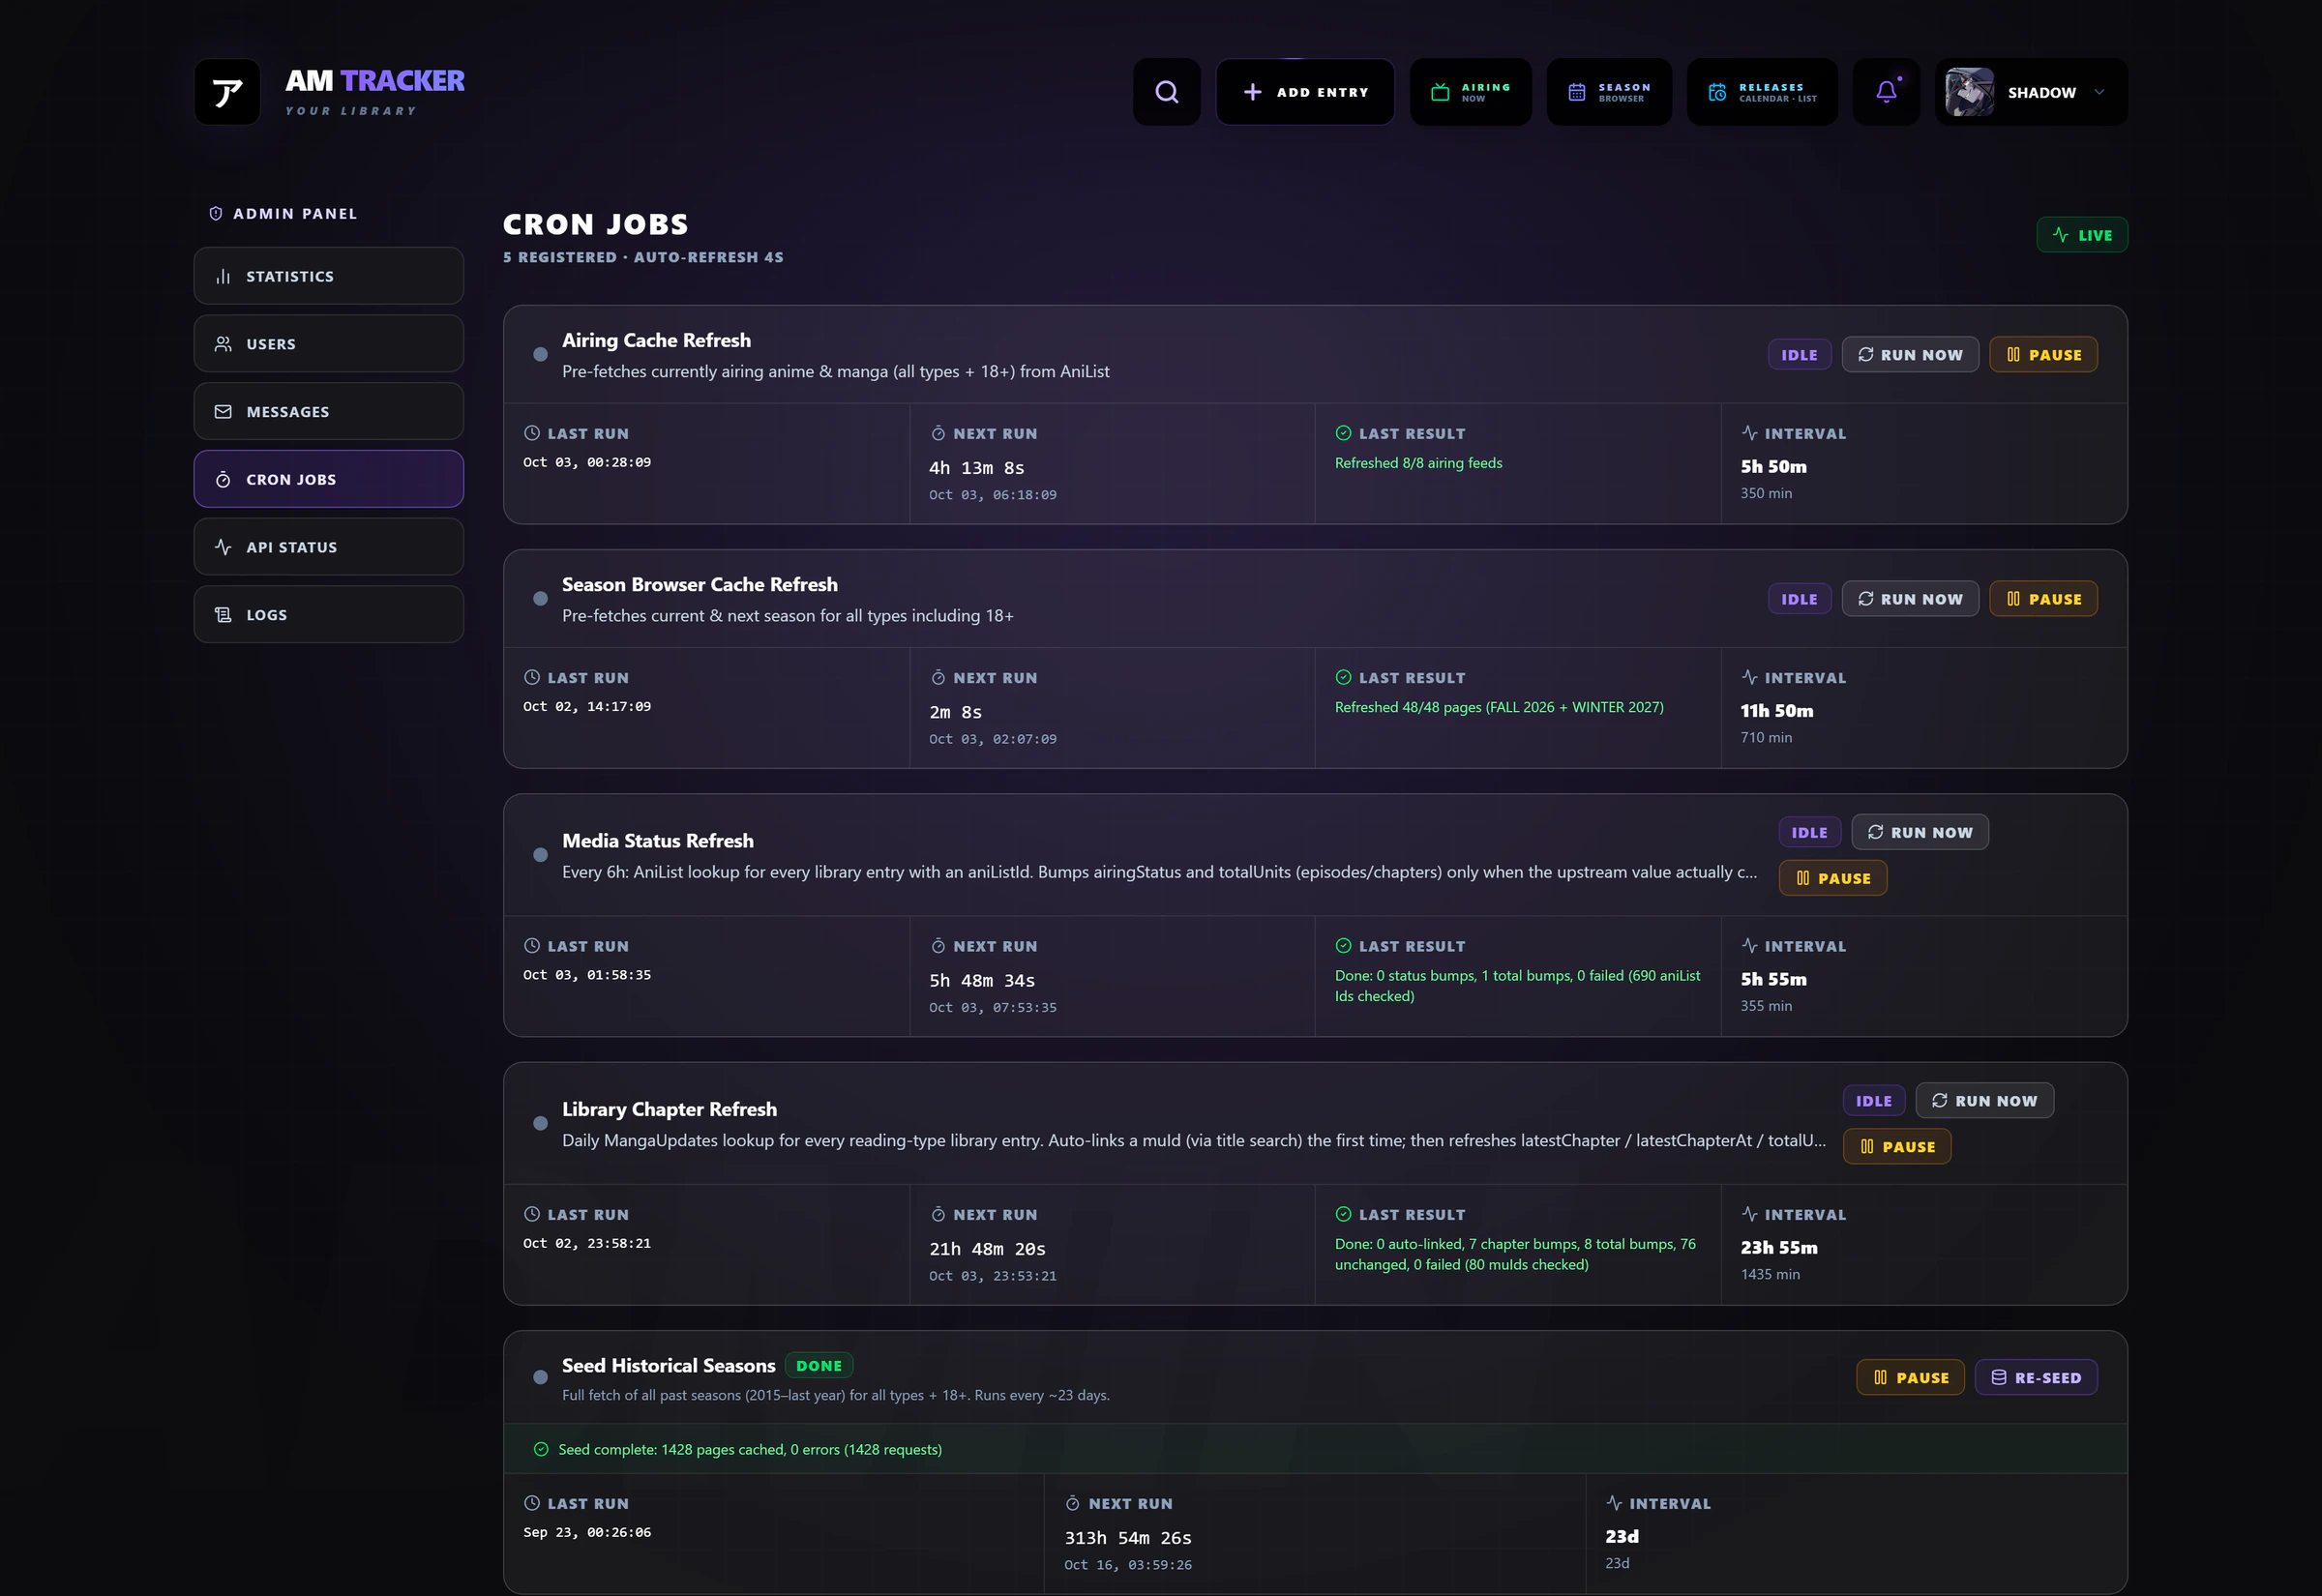Screen dimensions: 2322x1596
Task: Open Messages admin section
Action: [x=328, y=411]
